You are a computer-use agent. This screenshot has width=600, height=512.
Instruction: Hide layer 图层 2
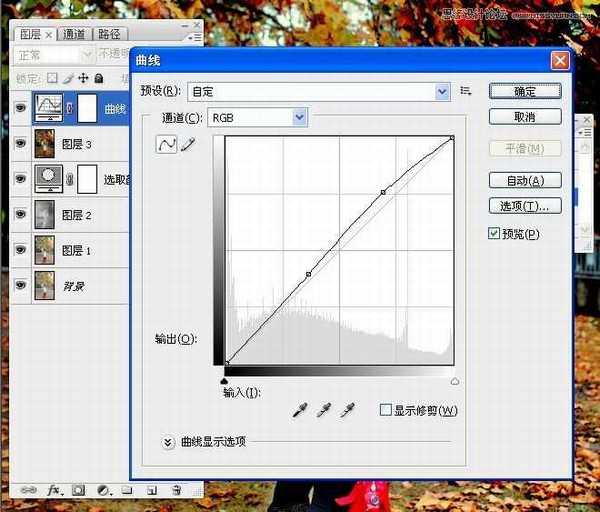21,214
